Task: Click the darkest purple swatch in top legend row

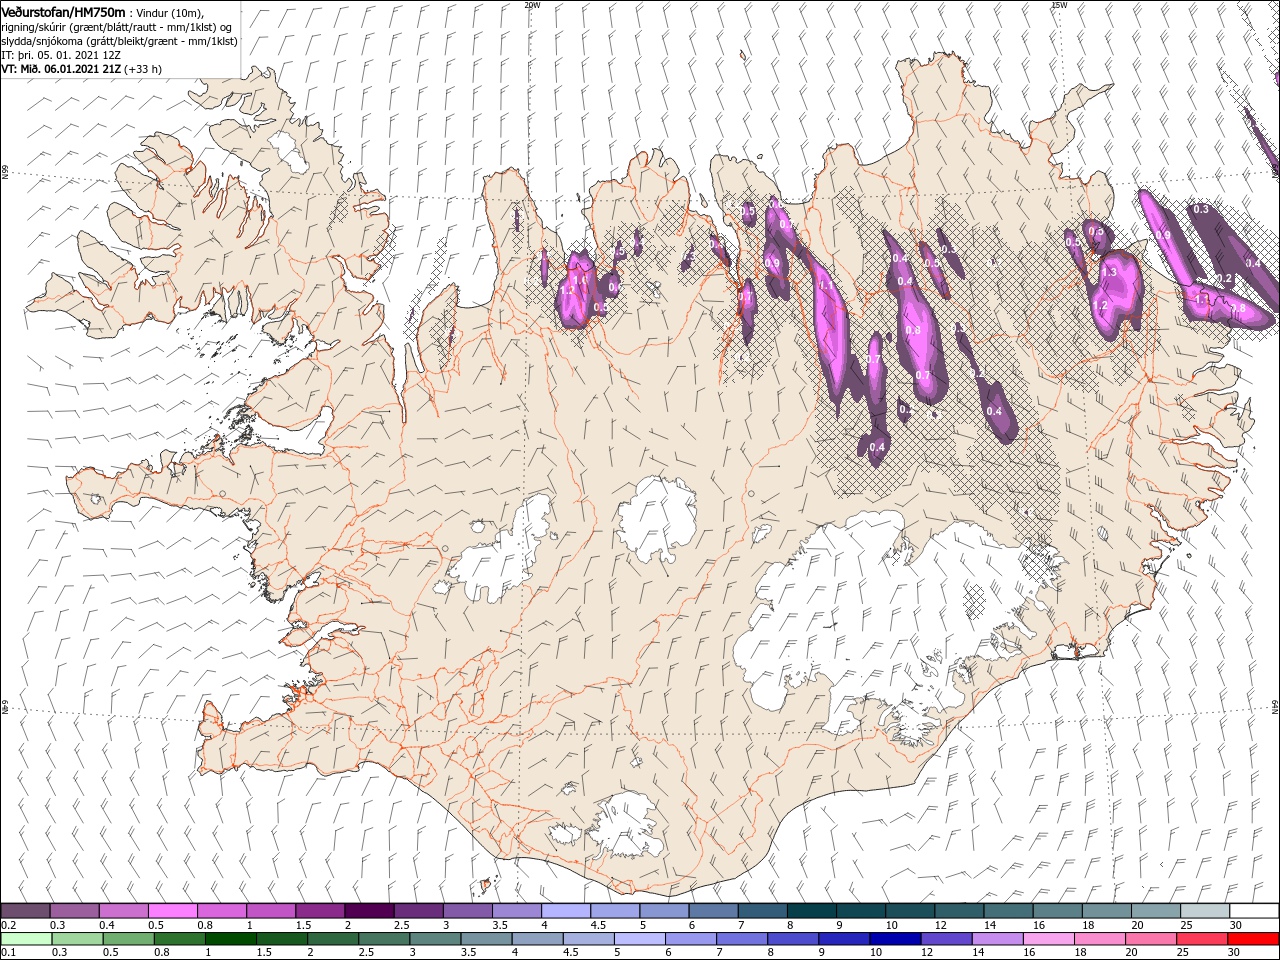Action: coord(369,911)
